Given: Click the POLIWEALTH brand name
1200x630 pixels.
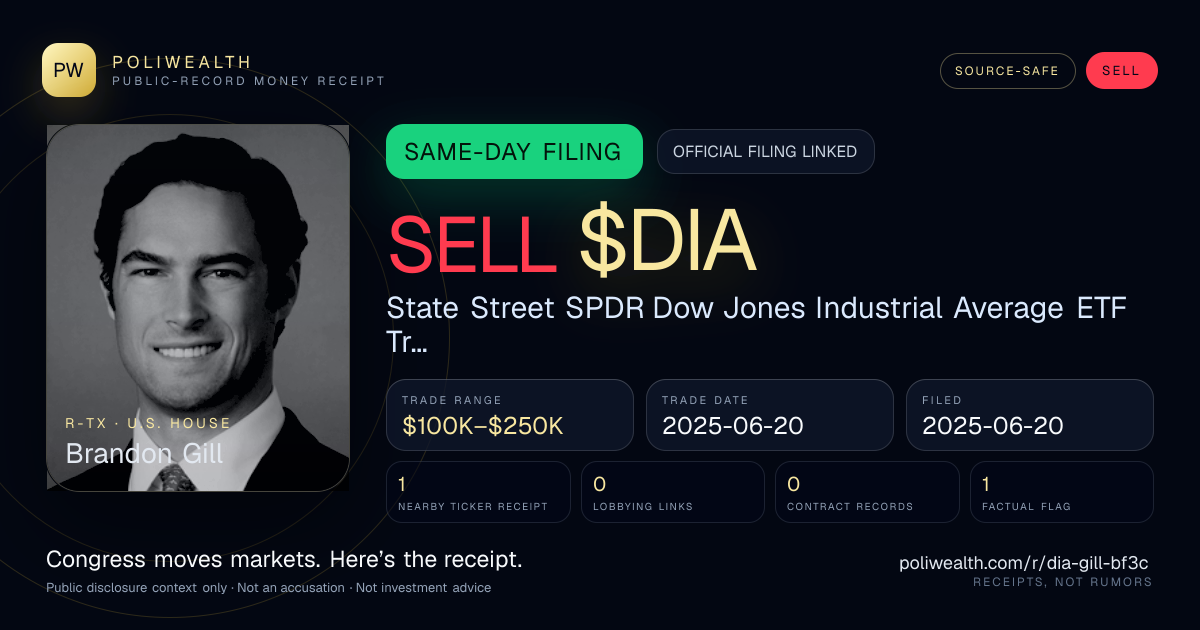Looking at the screenshot, I should (x=182, y=62).
